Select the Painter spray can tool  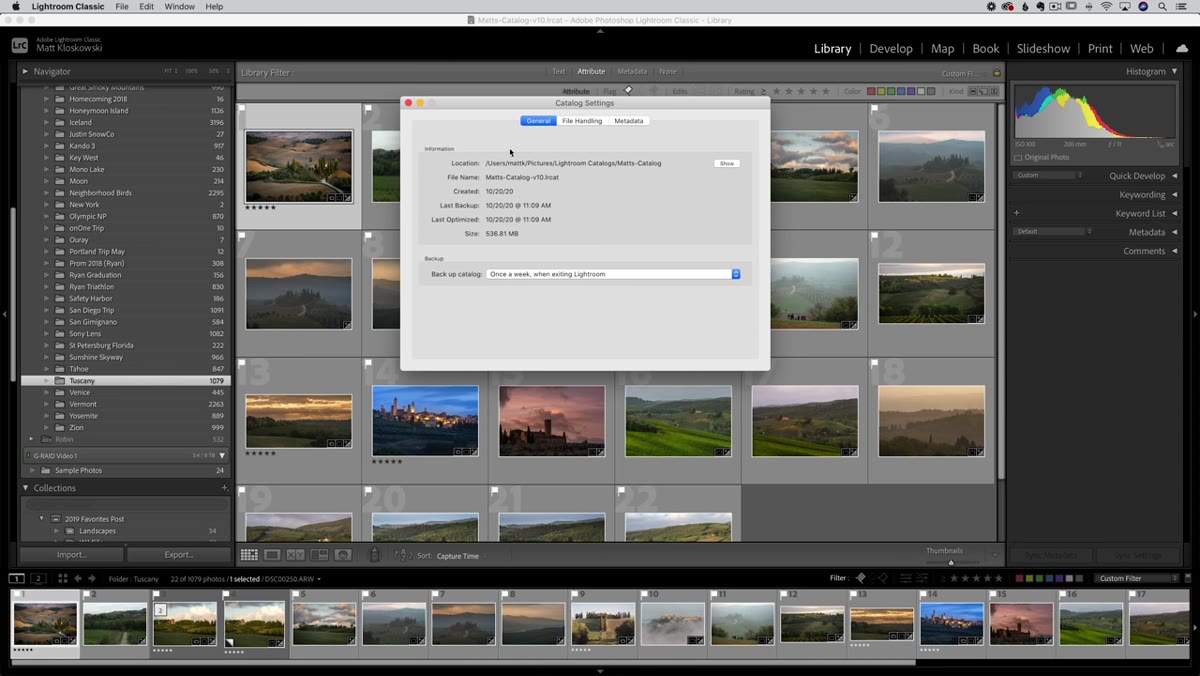coord(375,555)
